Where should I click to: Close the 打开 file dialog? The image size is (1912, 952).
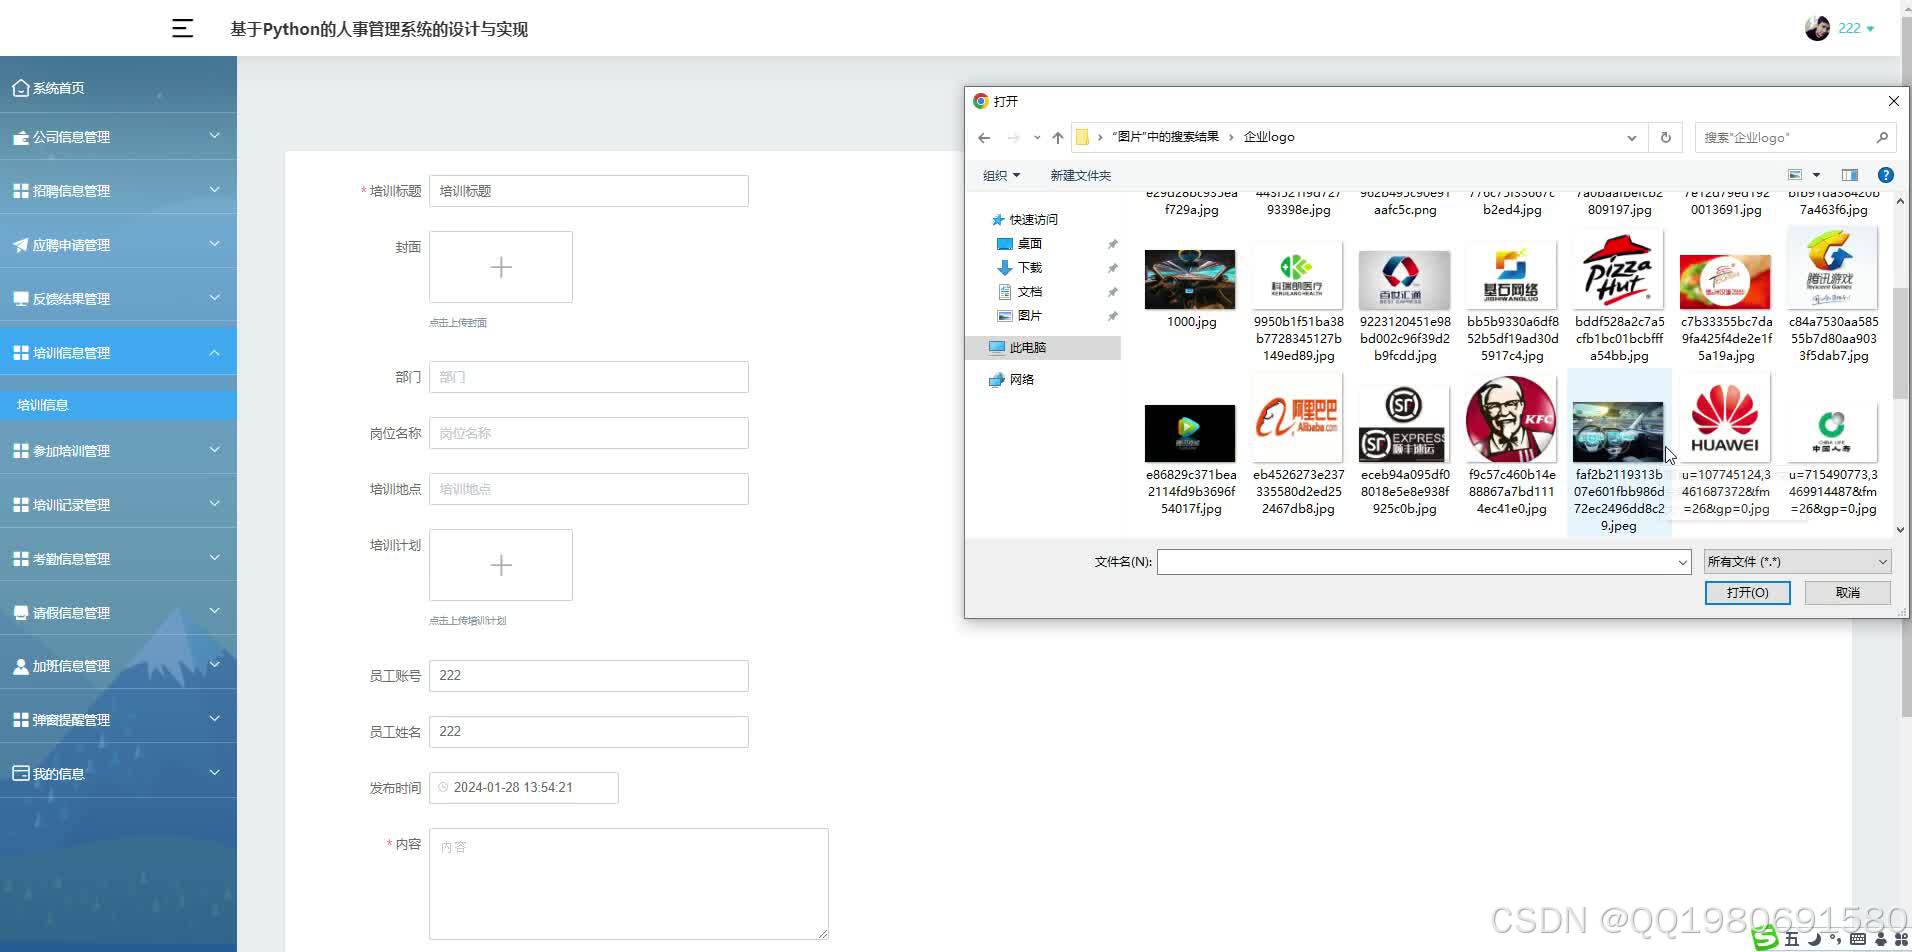pyautogui.click(x=1892, y=101)
